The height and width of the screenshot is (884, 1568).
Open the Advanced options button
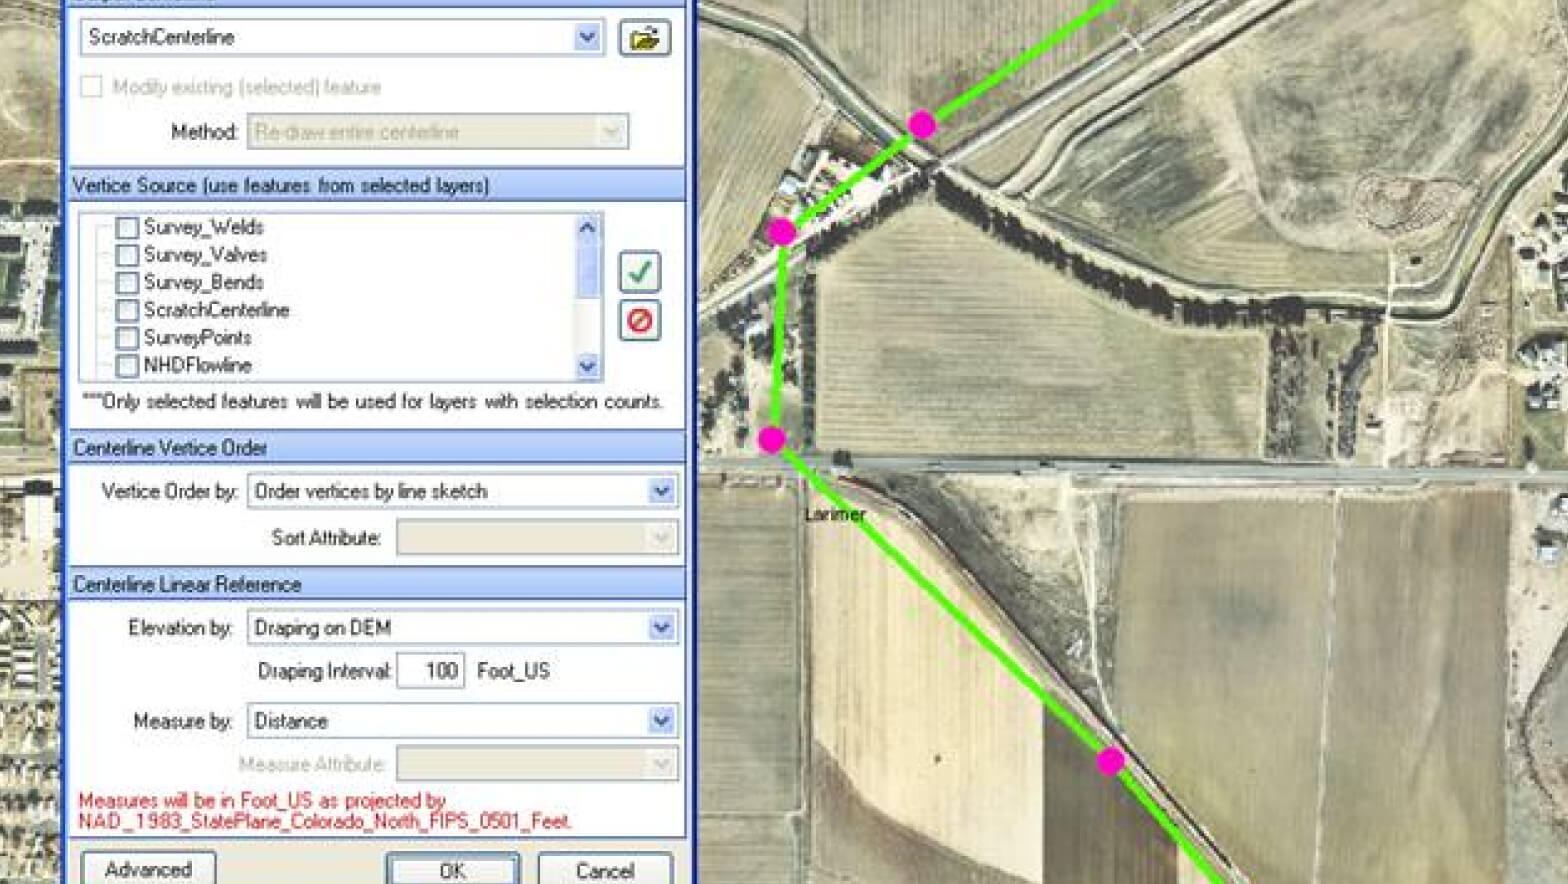(148, 869)
